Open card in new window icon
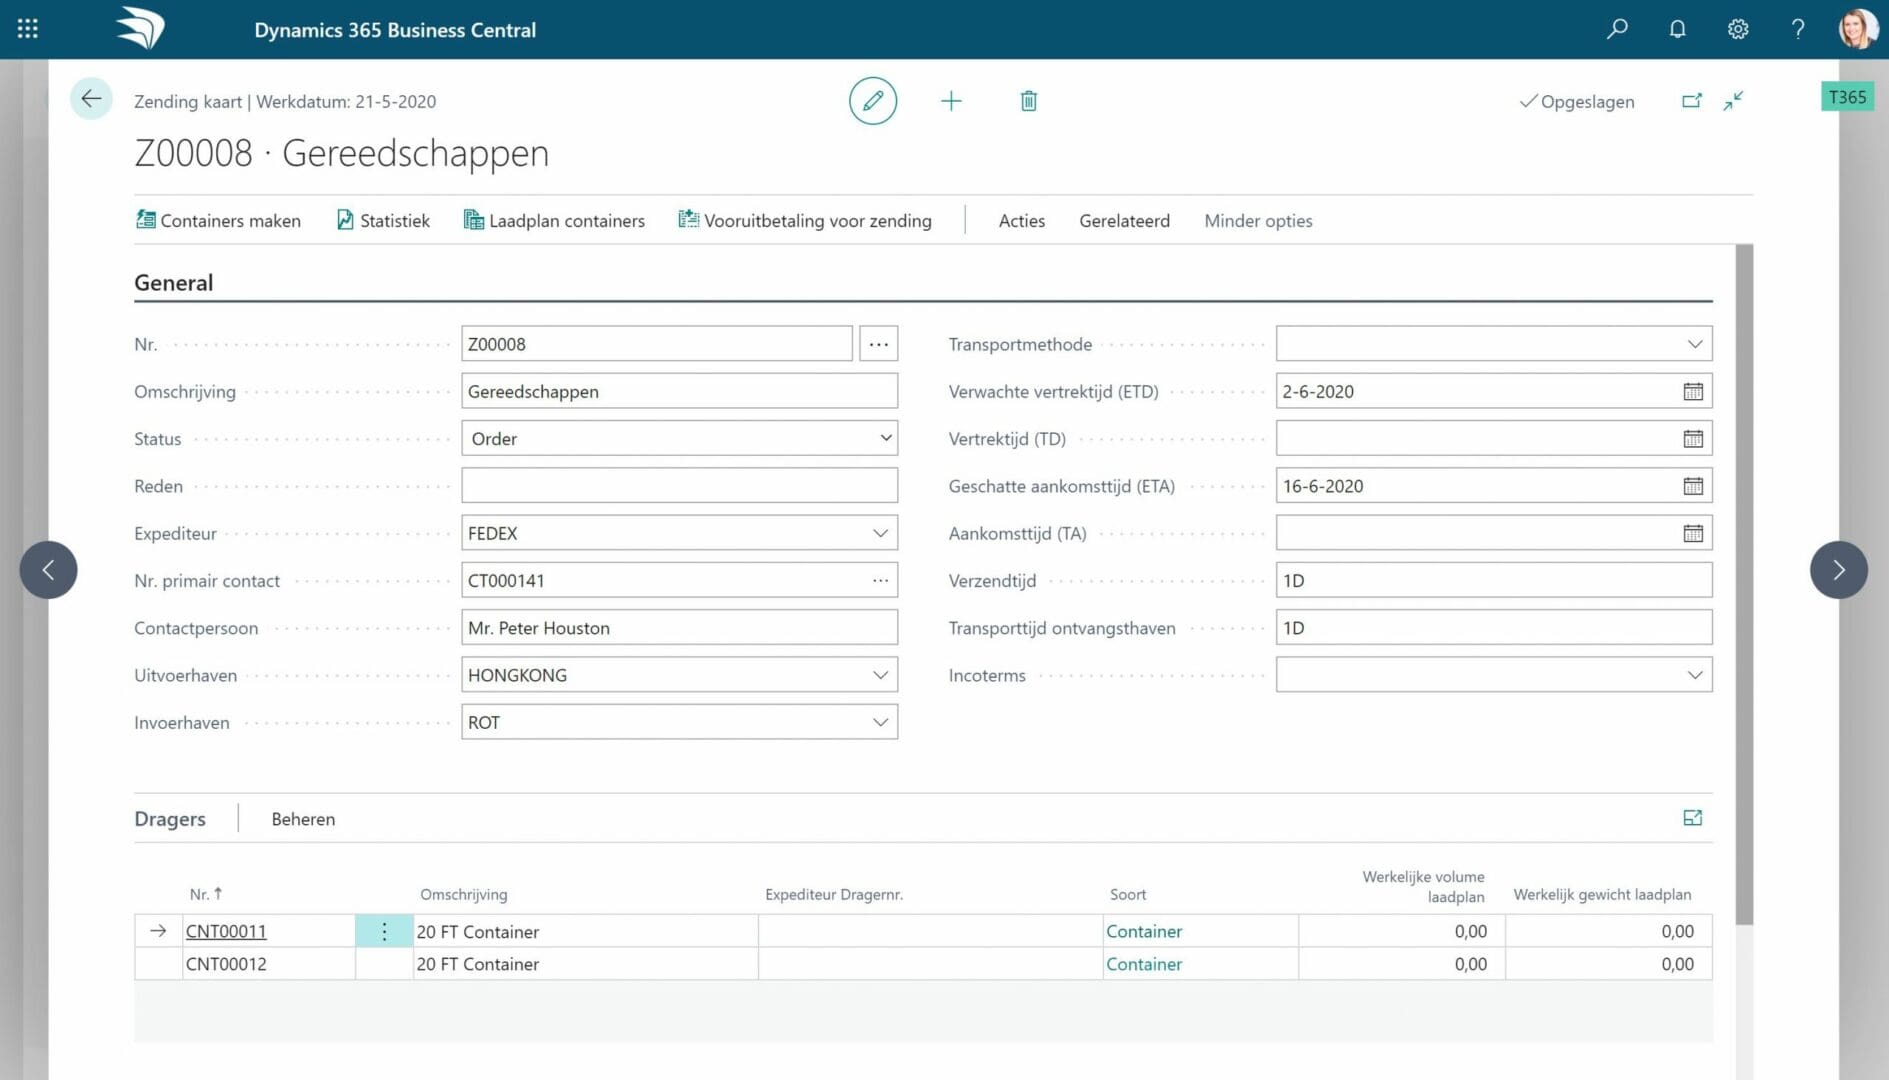 [1691, 101]
